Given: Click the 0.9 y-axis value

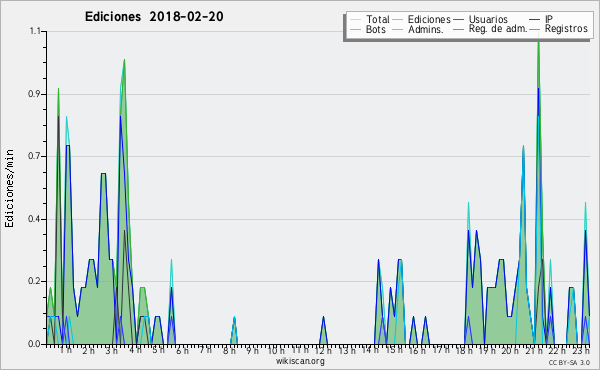Looking at the screenshot, I should [x=34, y=94].
